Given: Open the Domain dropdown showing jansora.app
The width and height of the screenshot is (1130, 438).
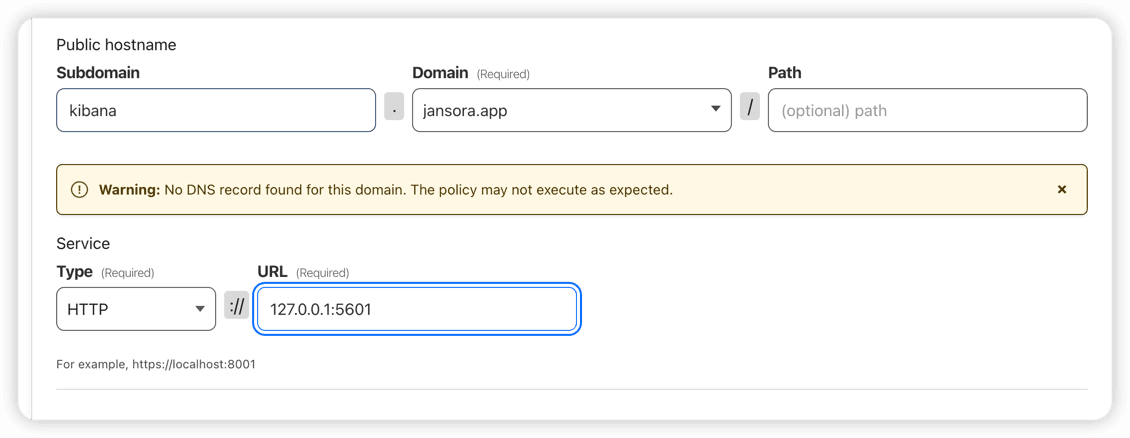Looking at the screenshot, I should point(571,110).
